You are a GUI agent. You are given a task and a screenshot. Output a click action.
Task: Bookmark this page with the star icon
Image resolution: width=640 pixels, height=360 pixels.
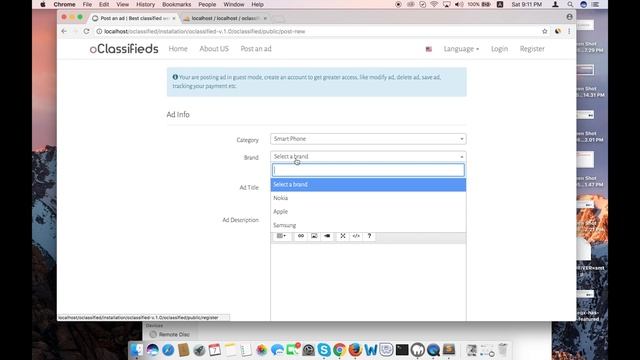[544, 31]
